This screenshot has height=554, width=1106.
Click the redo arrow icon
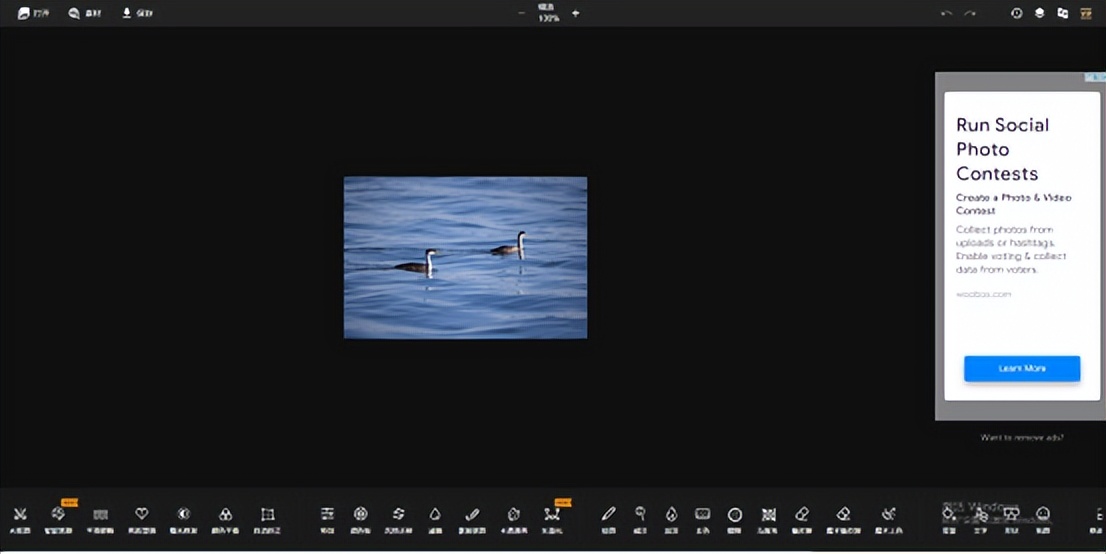[970, 14]
